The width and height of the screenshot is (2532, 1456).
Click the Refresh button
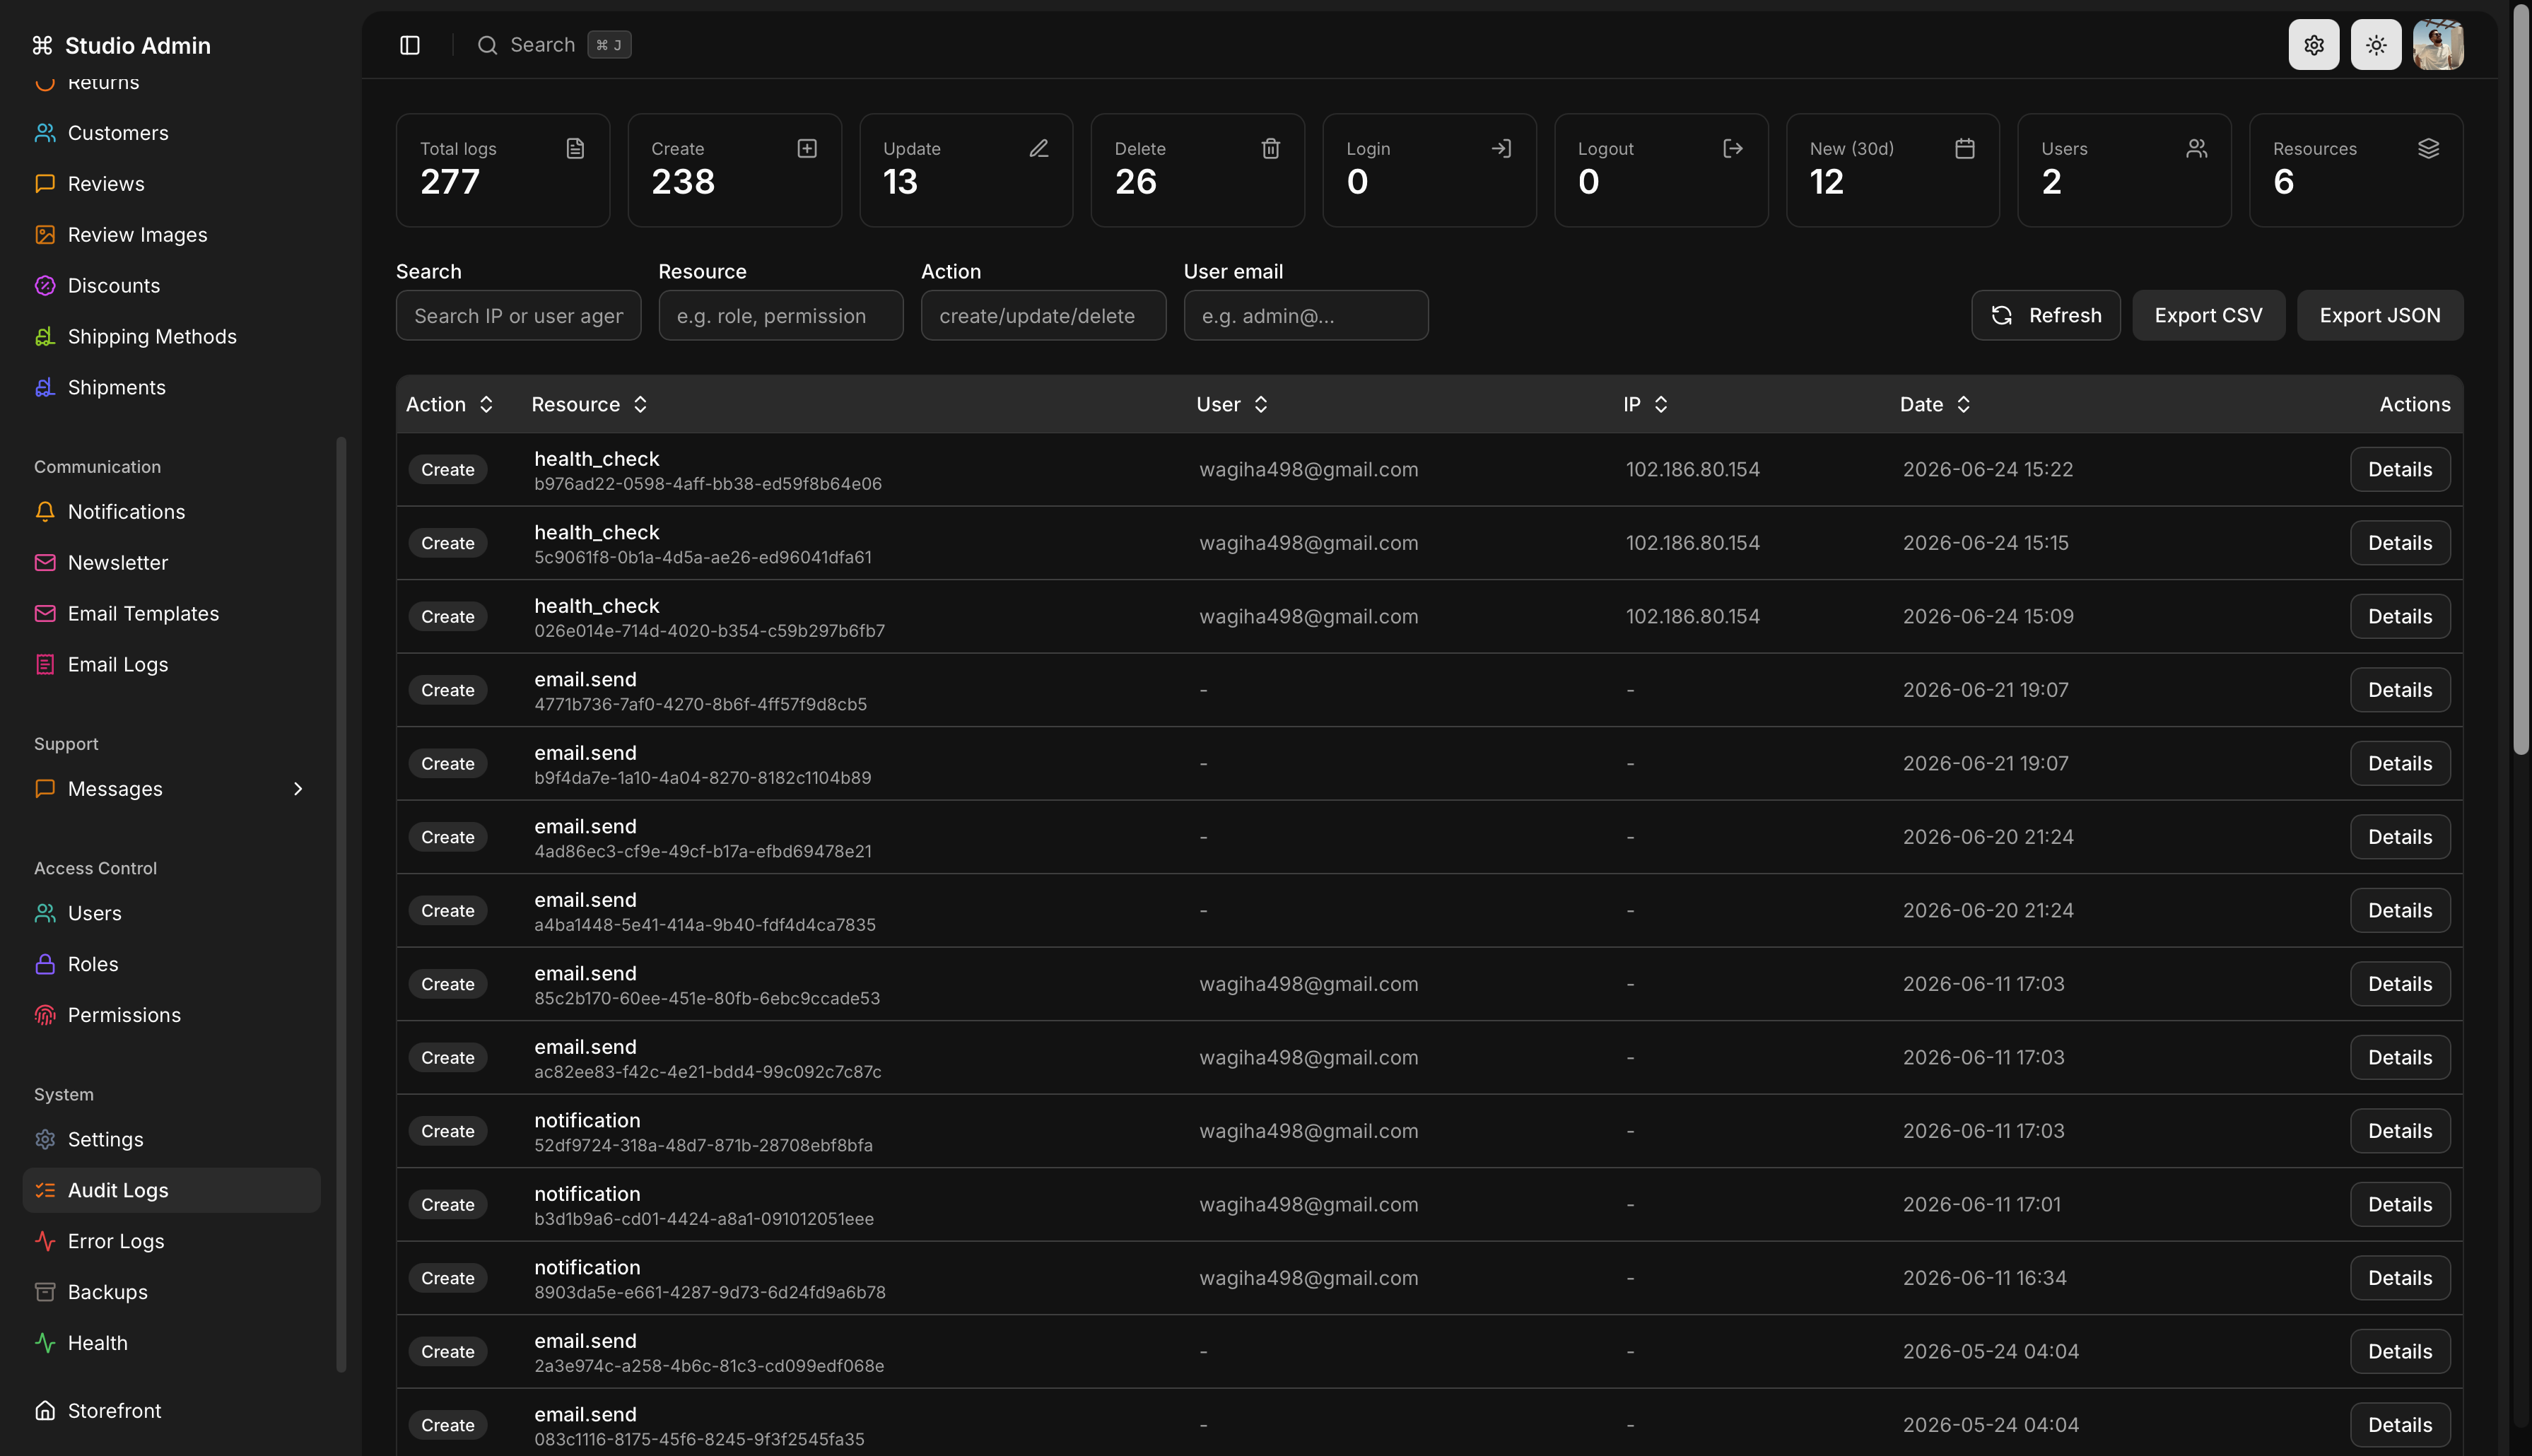coord(2045,316)
